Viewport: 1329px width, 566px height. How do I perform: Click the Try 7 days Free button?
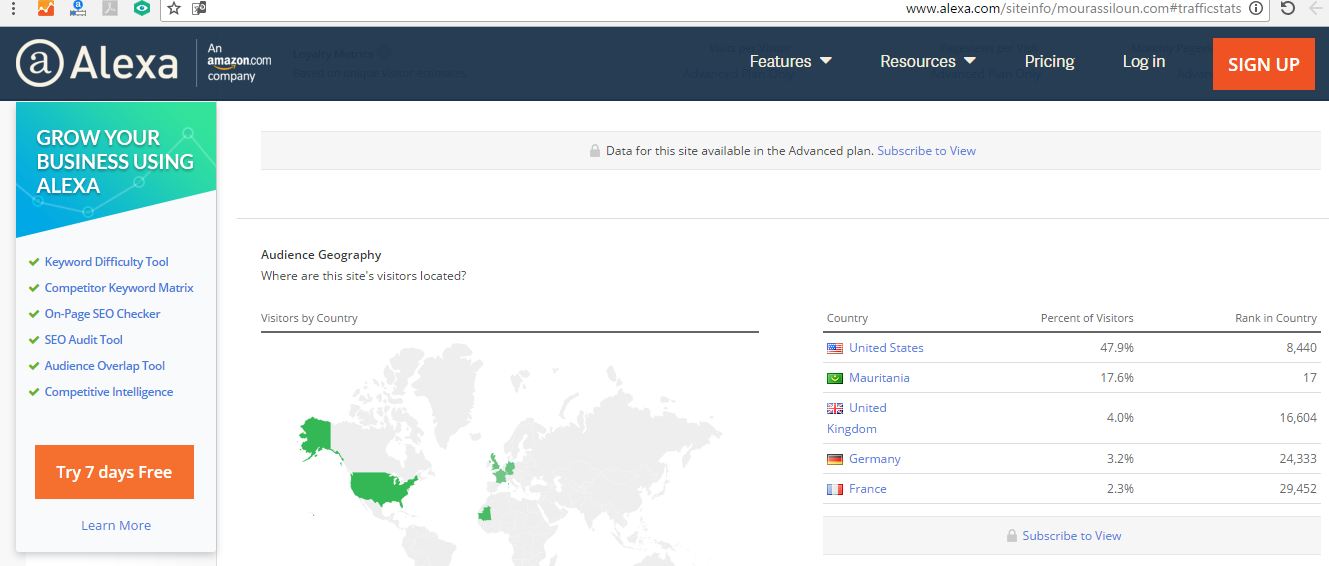coord(114,472)
